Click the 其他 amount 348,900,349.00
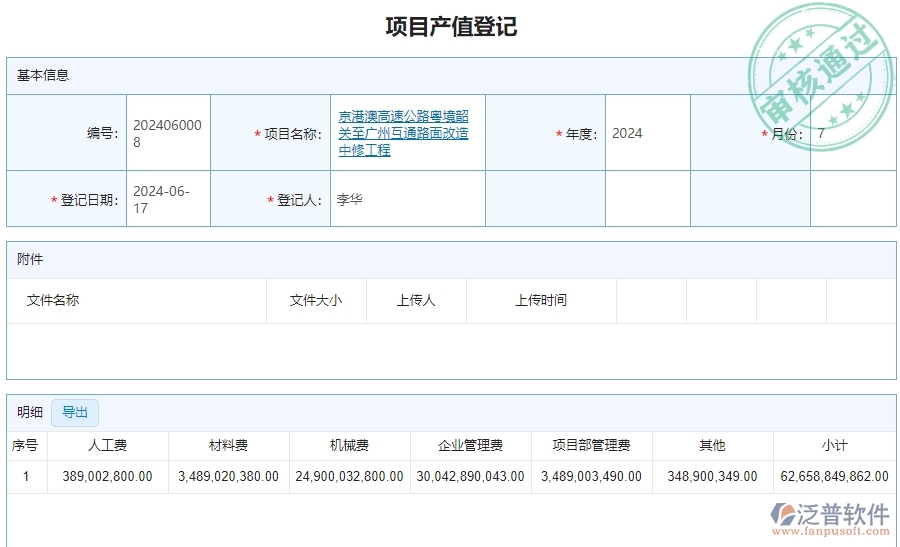The width and height of the screenshot is (900, 547). tap(712, 476)
